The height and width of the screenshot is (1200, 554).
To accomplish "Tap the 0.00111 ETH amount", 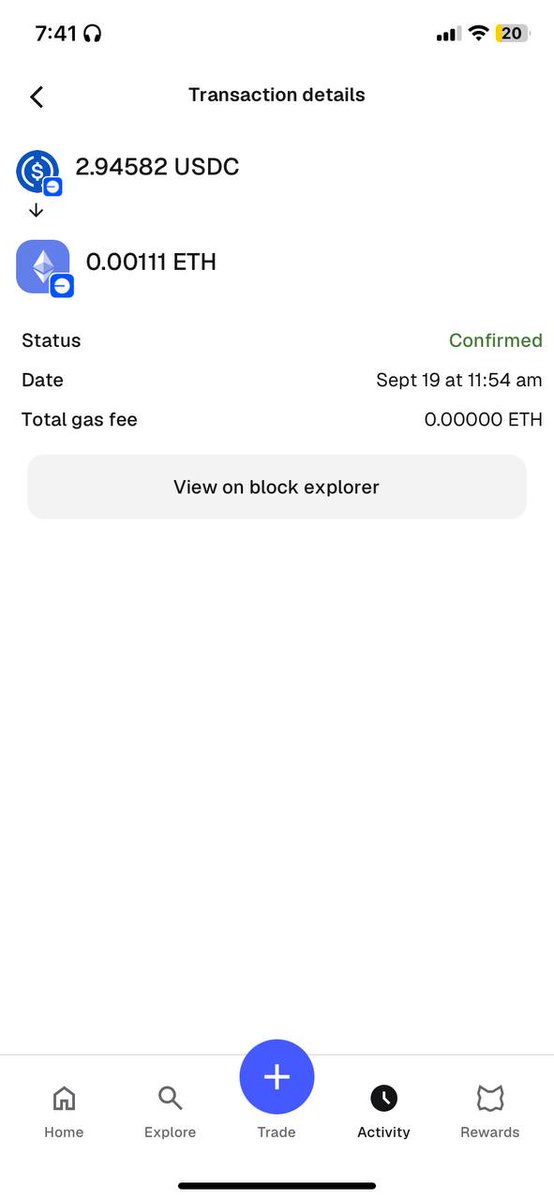I will [151, 262].
